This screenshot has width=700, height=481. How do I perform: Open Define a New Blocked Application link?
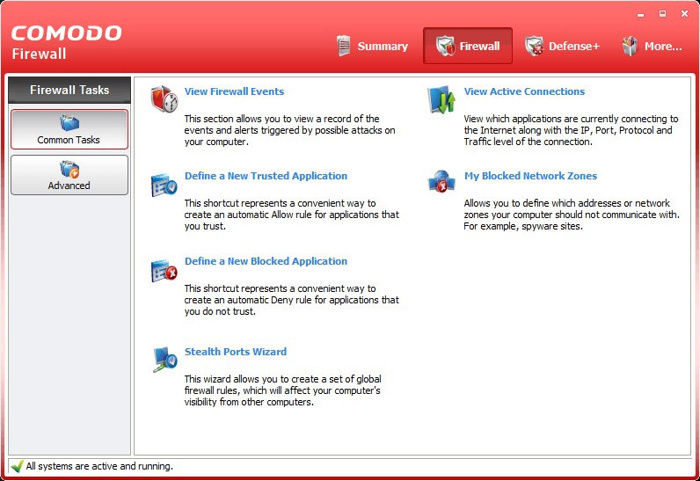click(266, 261)
